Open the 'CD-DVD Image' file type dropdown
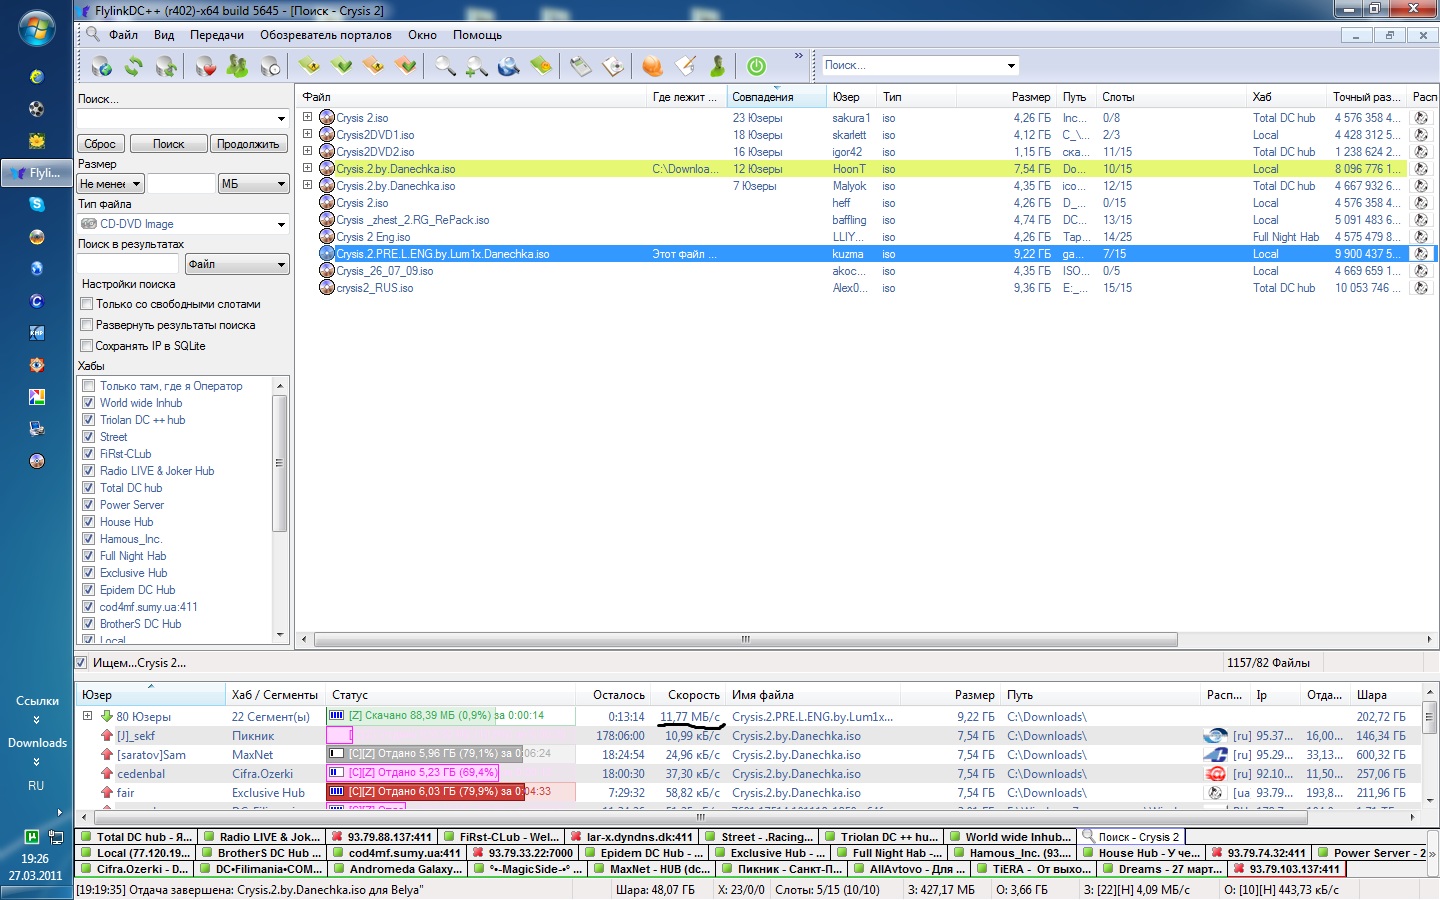The width and height of the screenshot is (1440, 900). (x=281, y=225)
